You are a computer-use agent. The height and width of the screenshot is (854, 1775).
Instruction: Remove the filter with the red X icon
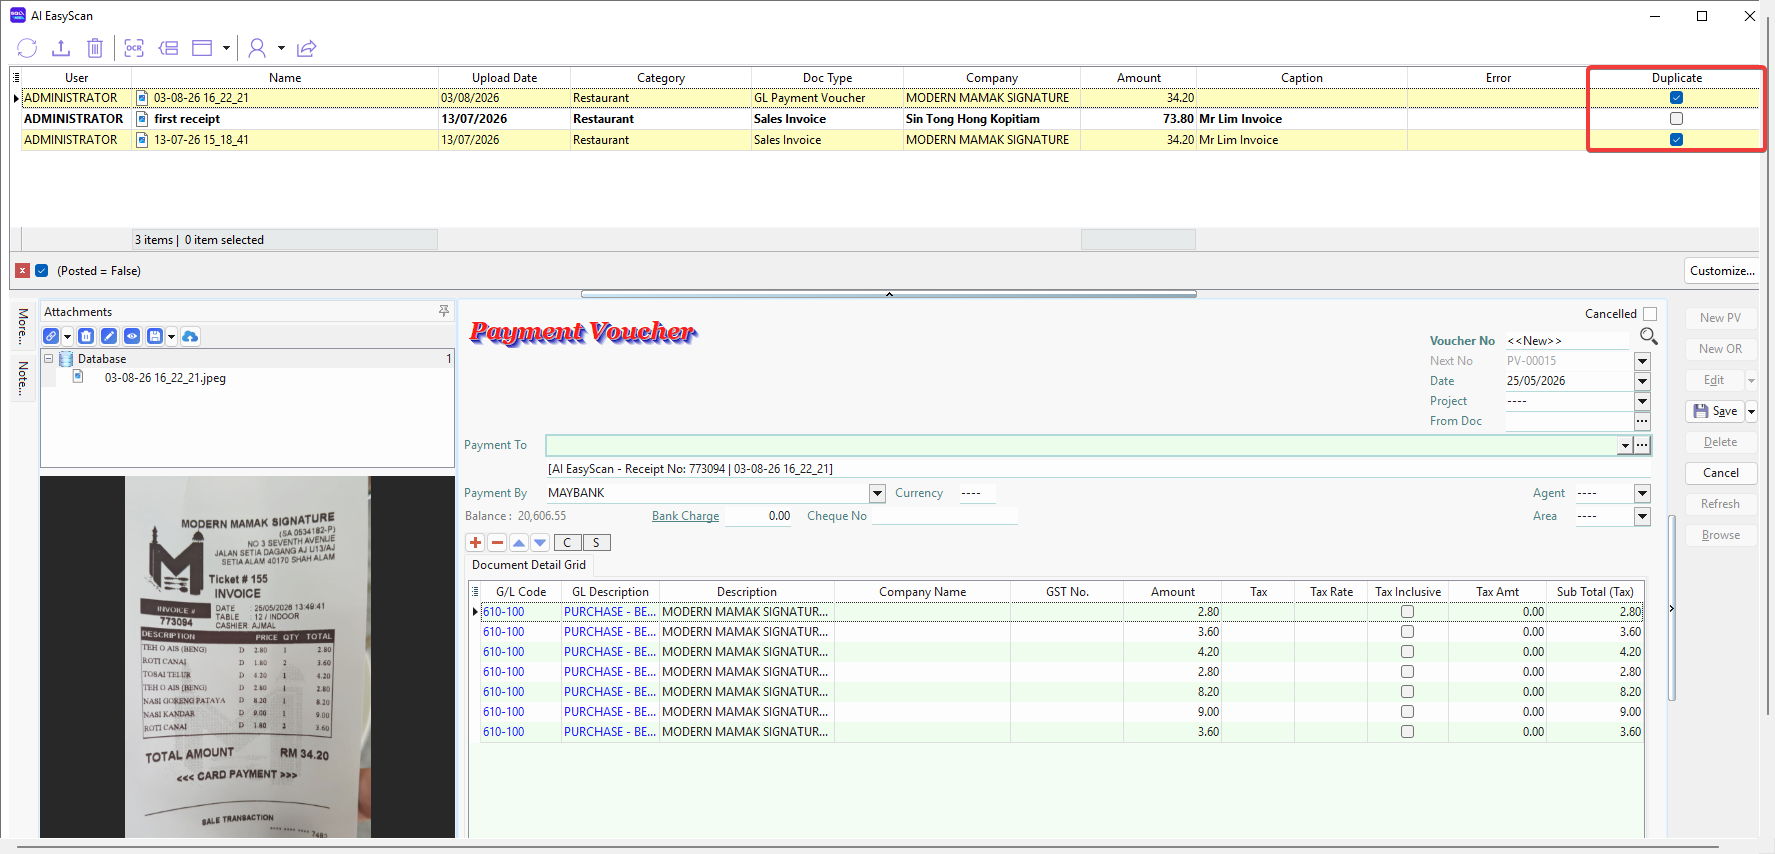22,270
